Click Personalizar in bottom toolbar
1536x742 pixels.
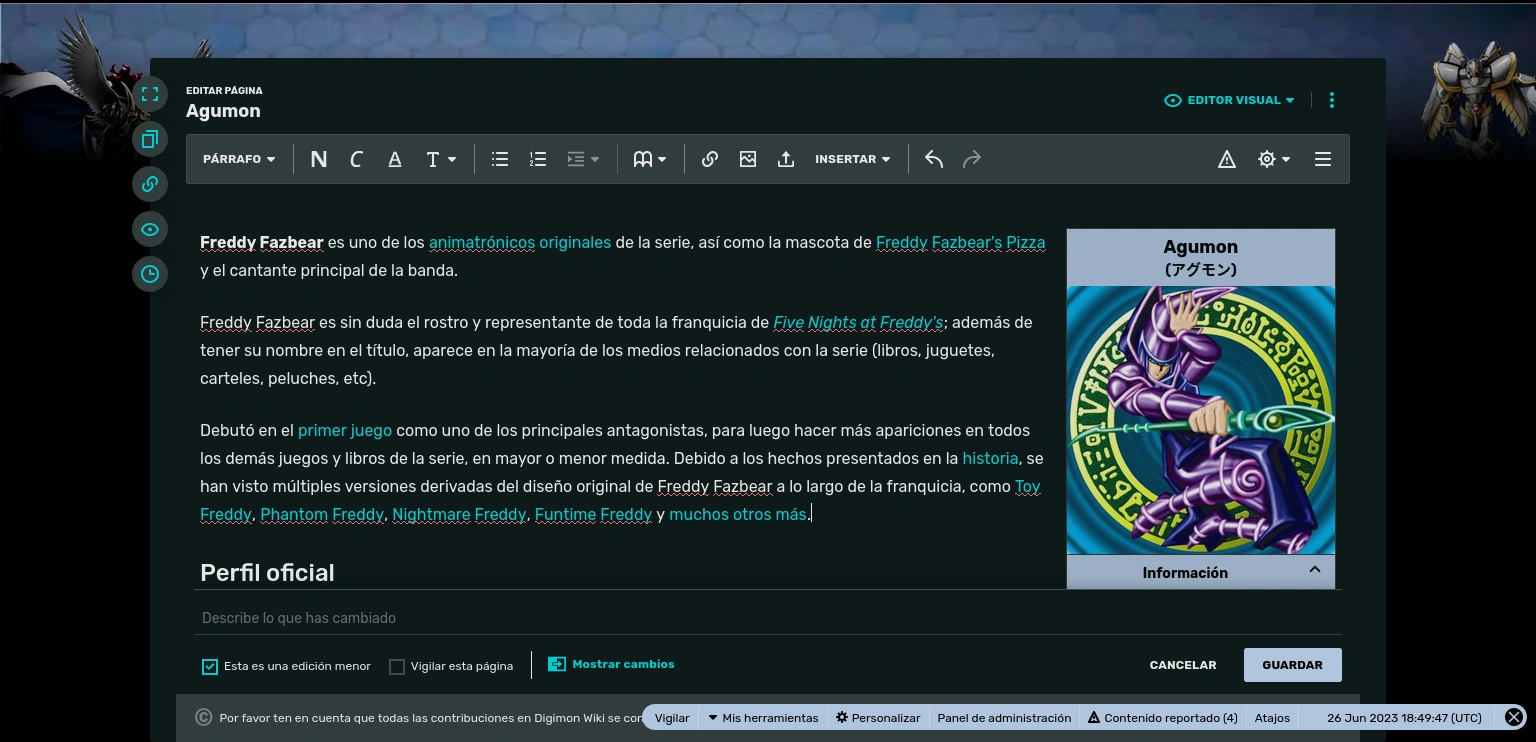(x=878, y=718)
